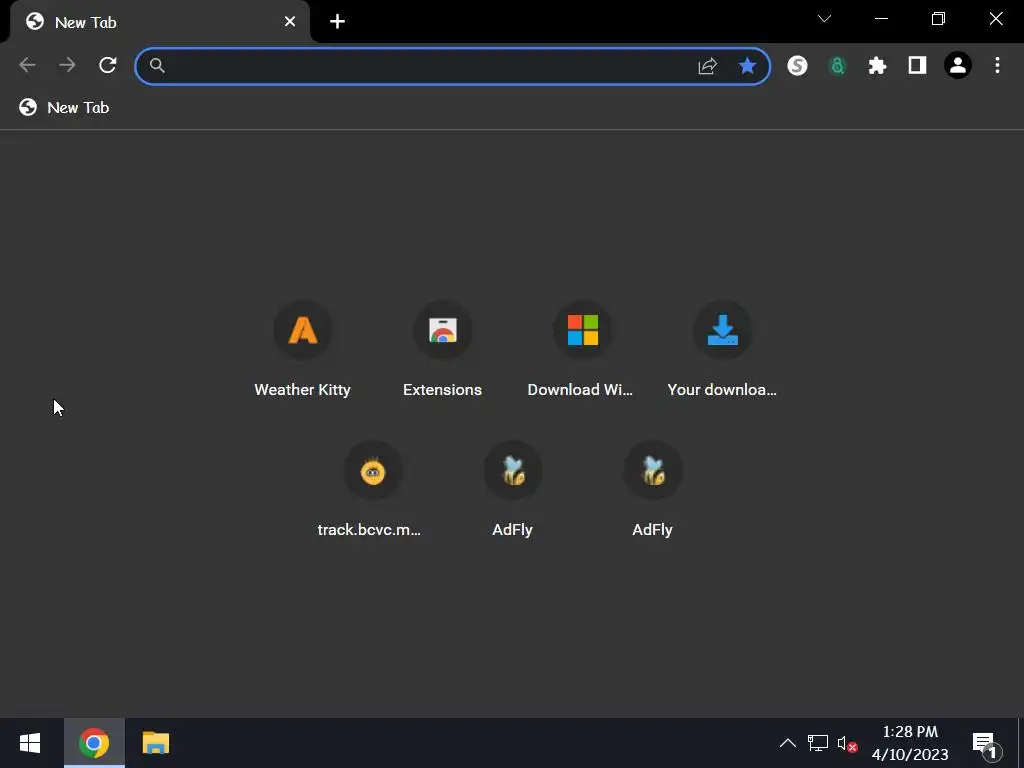This screenshot has width=1024, height=768.
Task: Open the Chrome three-dot menu
Action: point(997,65)
